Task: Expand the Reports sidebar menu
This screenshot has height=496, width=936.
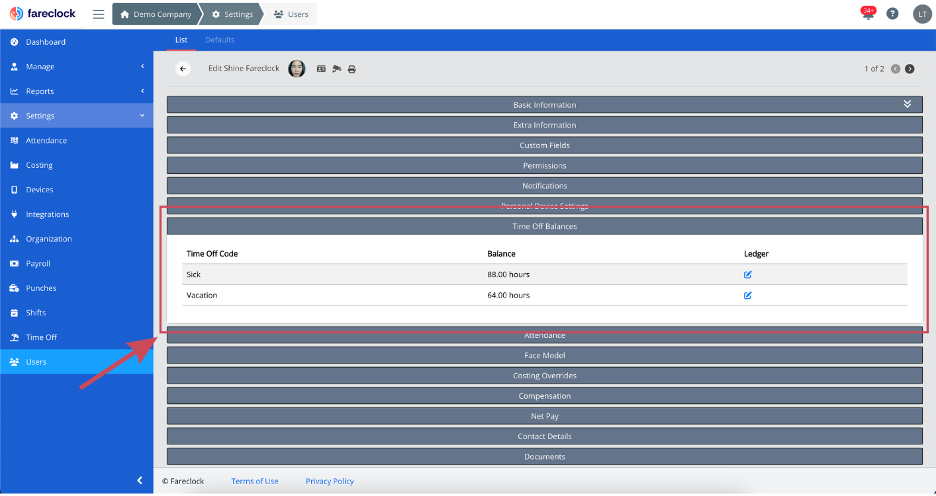Action: (x=76, y=91)
